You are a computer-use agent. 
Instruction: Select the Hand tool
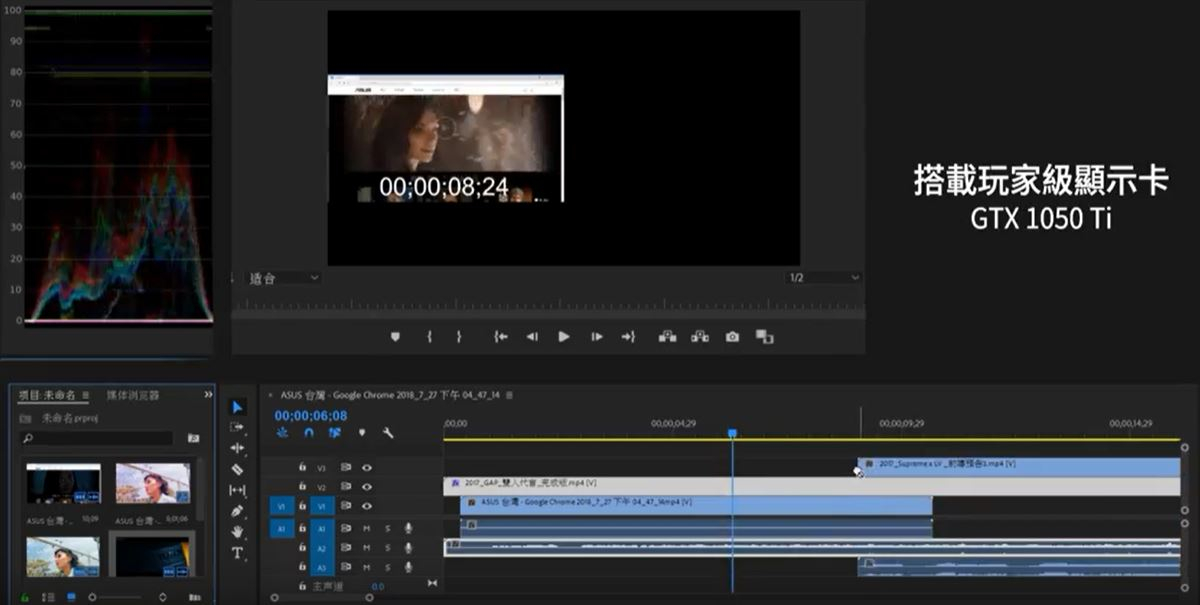[237, 532]
